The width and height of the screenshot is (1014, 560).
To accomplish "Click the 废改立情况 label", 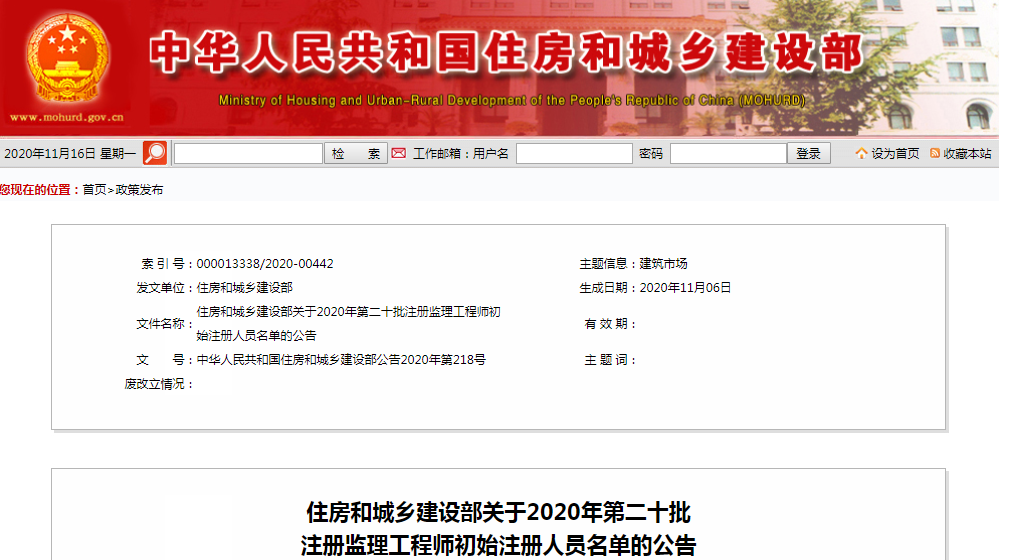I will click(x=157, y=384).
